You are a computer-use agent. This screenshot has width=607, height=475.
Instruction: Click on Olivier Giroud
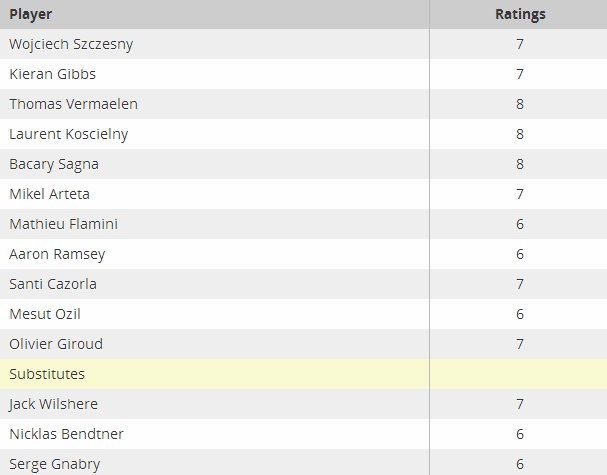point(56,344)
